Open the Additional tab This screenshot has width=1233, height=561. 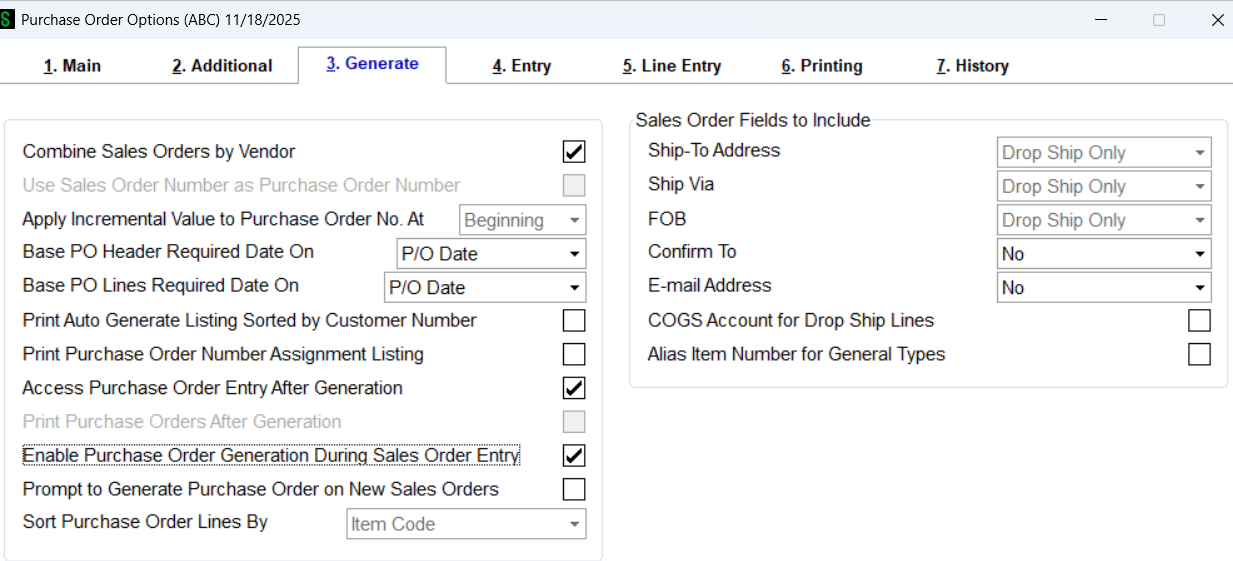click(222, 66)
